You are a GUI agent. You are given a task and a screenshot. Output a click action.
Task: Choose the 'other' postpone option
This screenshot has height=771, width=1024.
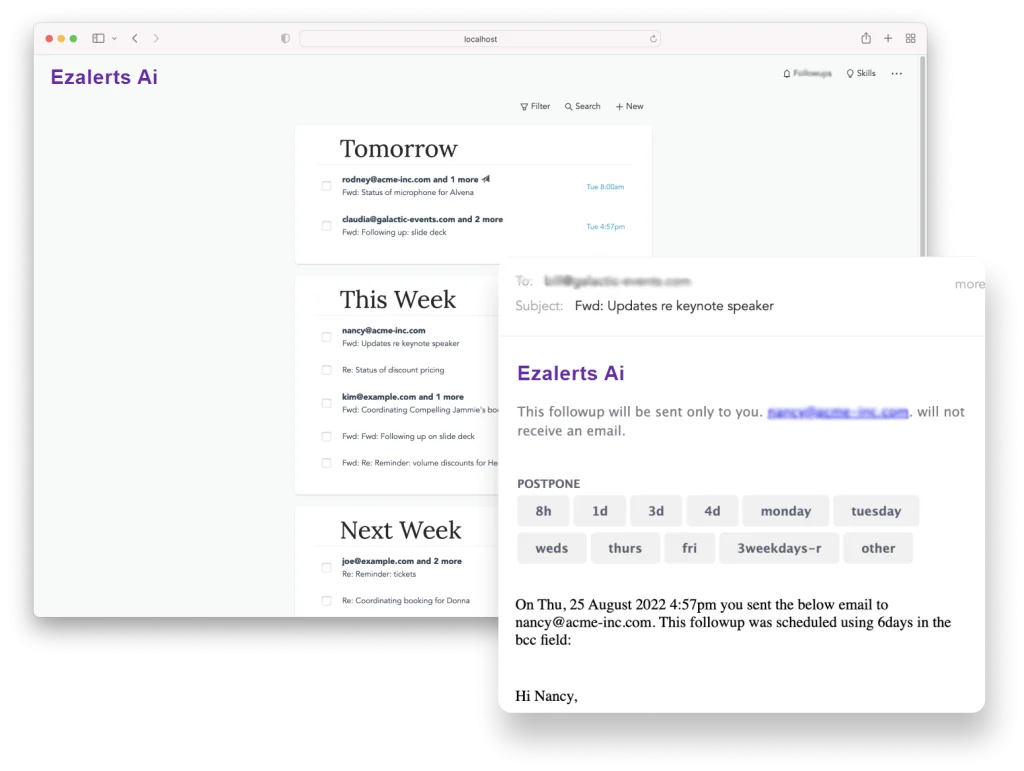(878, 548)
